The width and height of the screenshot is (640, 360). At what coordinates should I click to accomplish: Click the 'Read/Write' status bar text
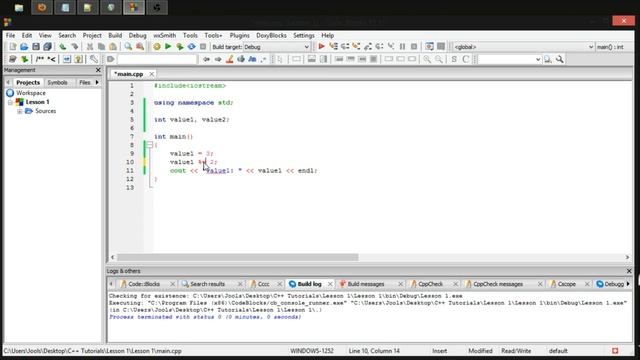[516, 351]
